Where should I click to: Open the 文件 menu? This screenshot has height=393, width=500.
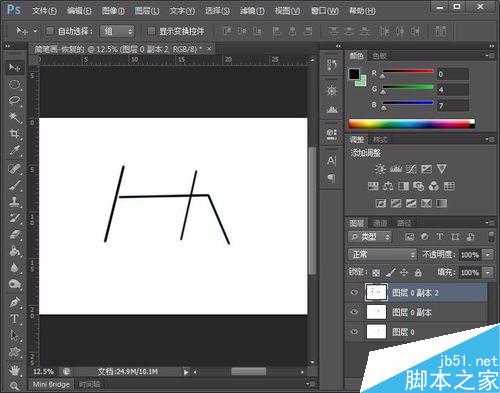pos(44,11)
